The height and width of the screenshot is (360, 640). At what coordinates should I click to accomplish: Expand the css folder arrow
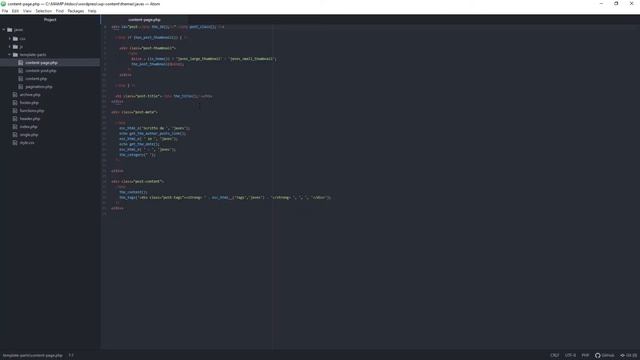coord(10,39)
